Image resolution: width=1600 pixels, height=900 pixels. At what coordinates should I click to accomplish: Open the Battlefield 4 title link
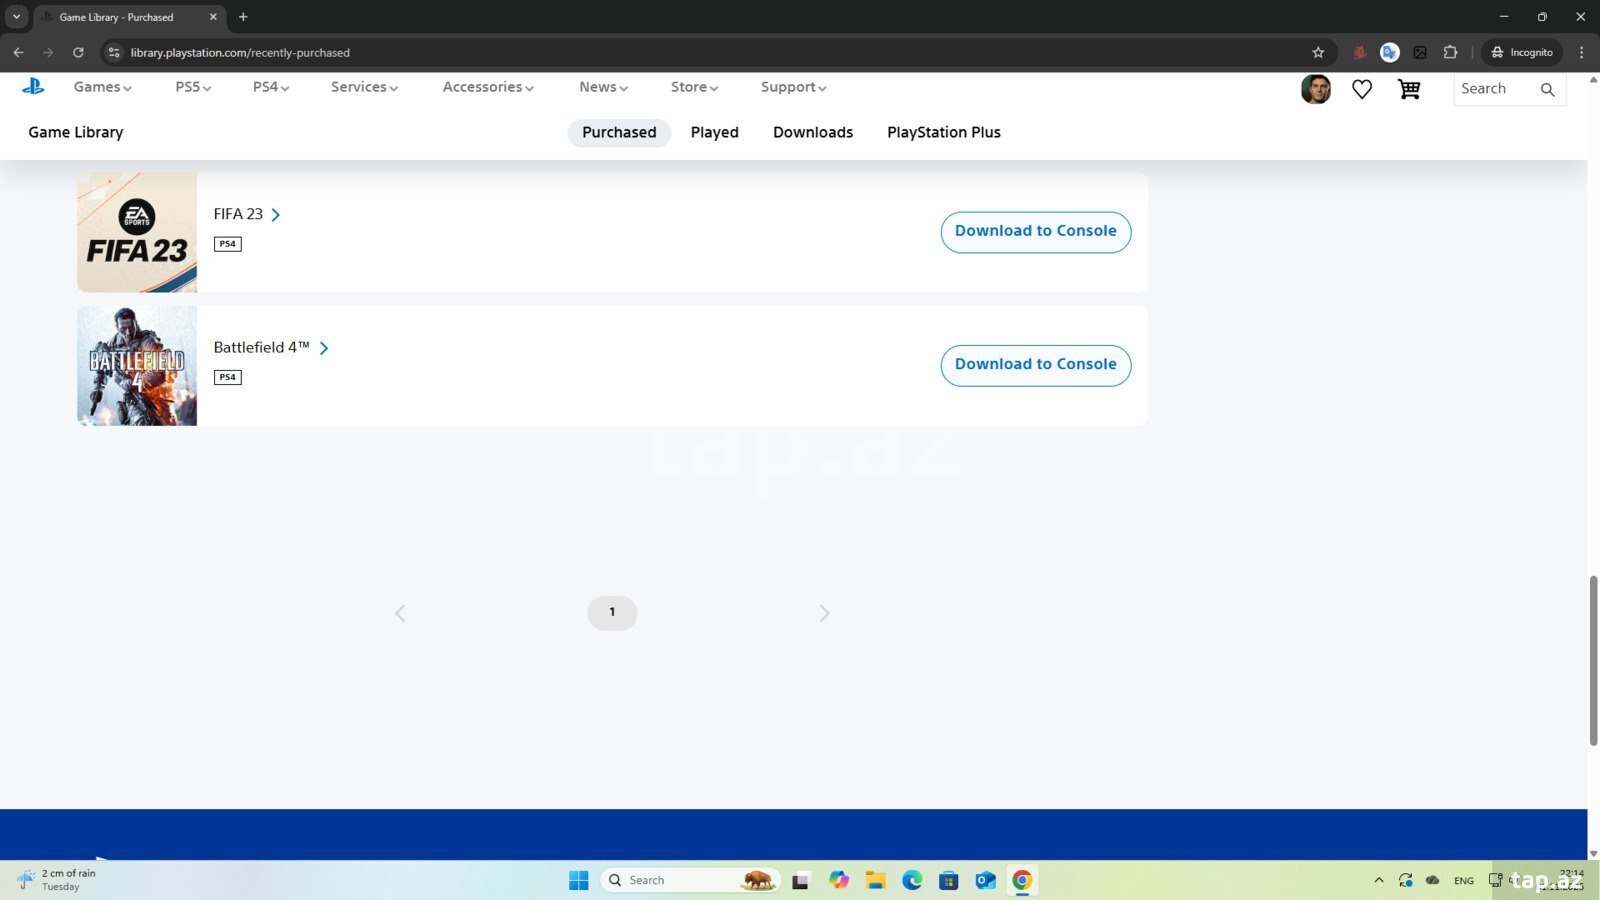pyautogui.click(x=271, y=348)
